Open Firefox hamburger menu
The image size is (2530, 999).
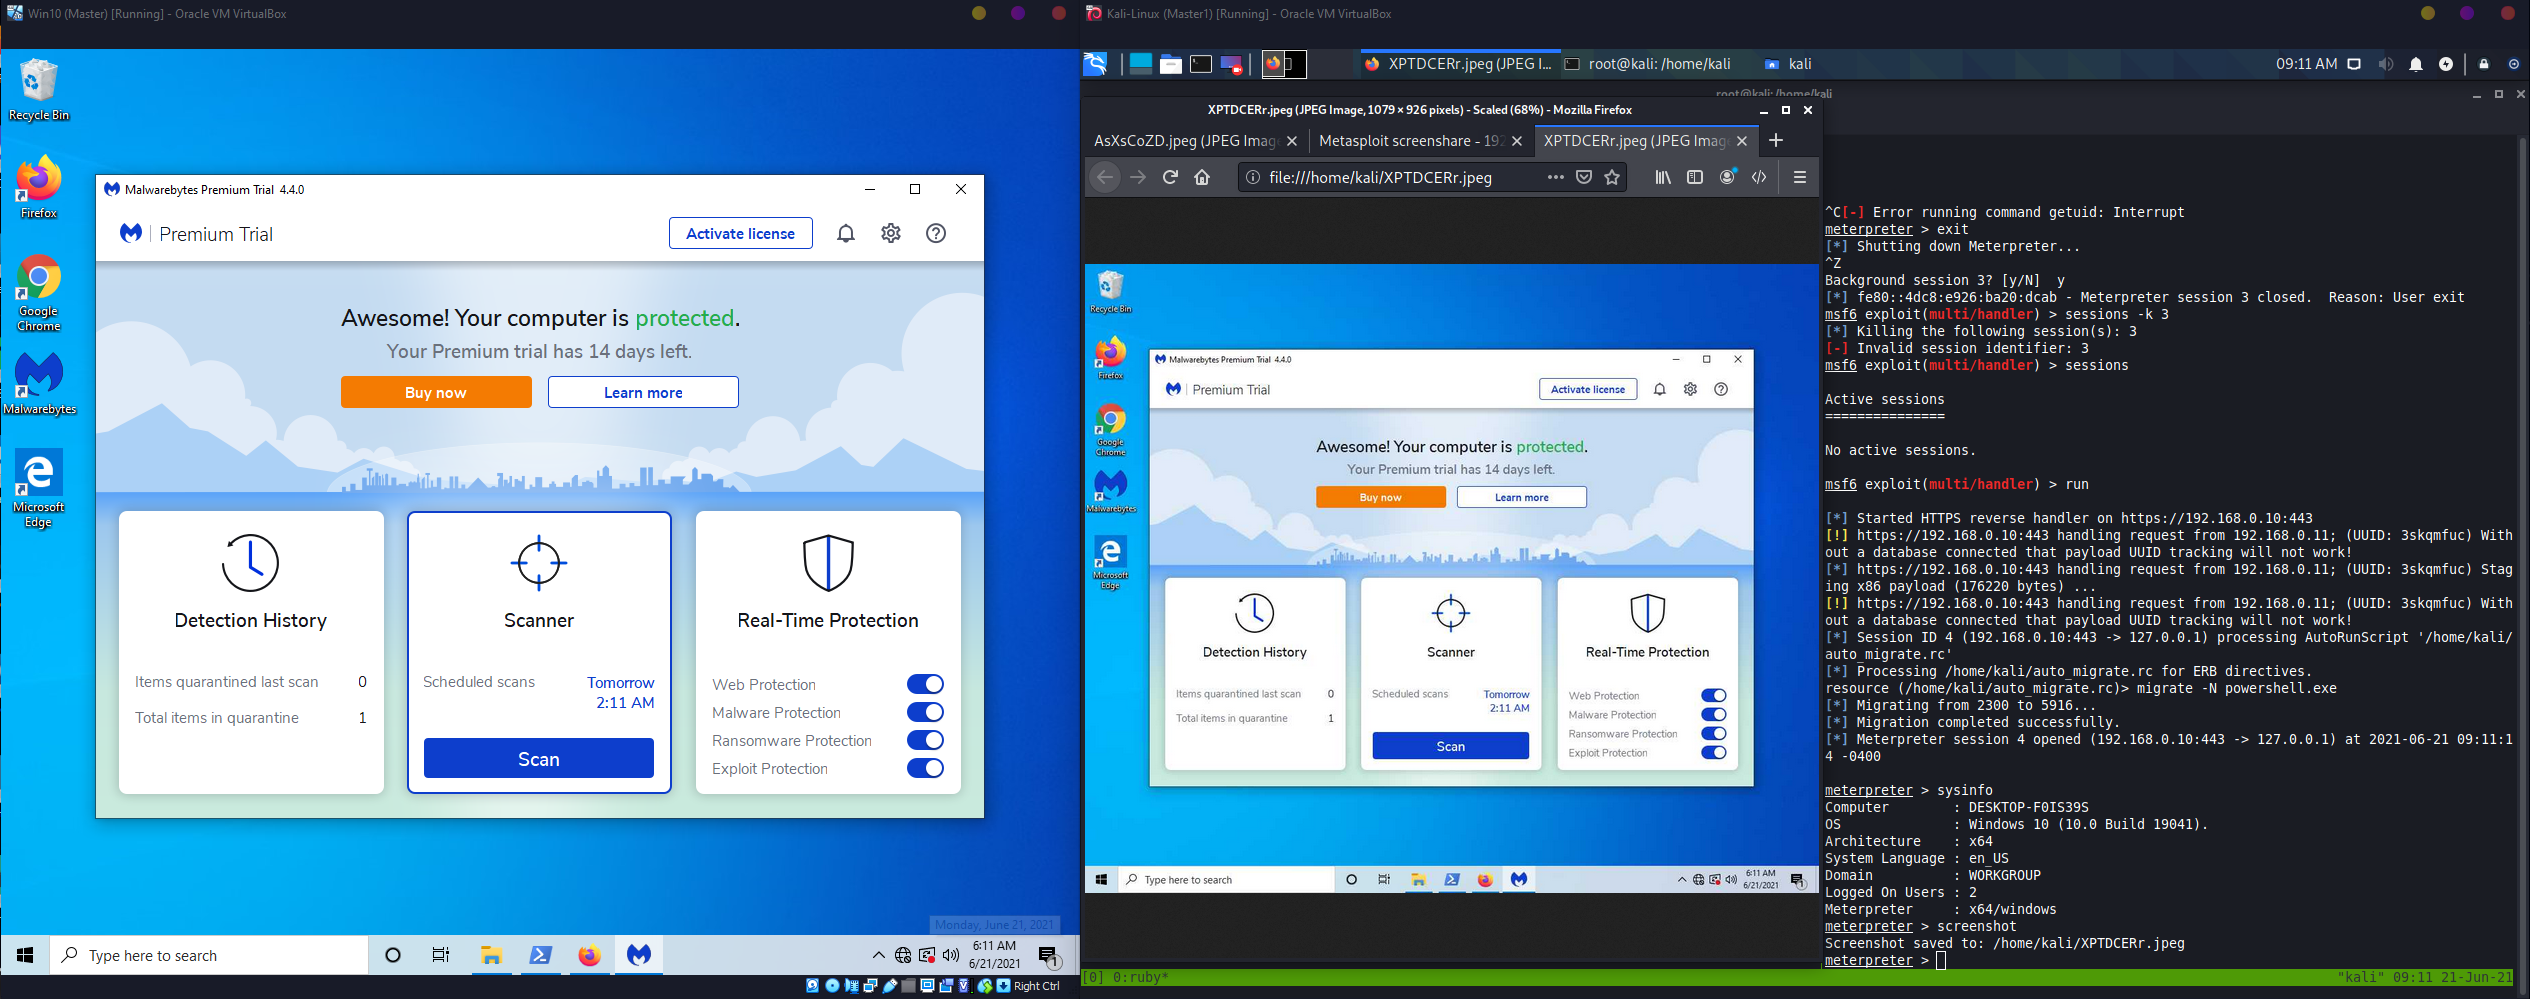tap(1800, 177)
